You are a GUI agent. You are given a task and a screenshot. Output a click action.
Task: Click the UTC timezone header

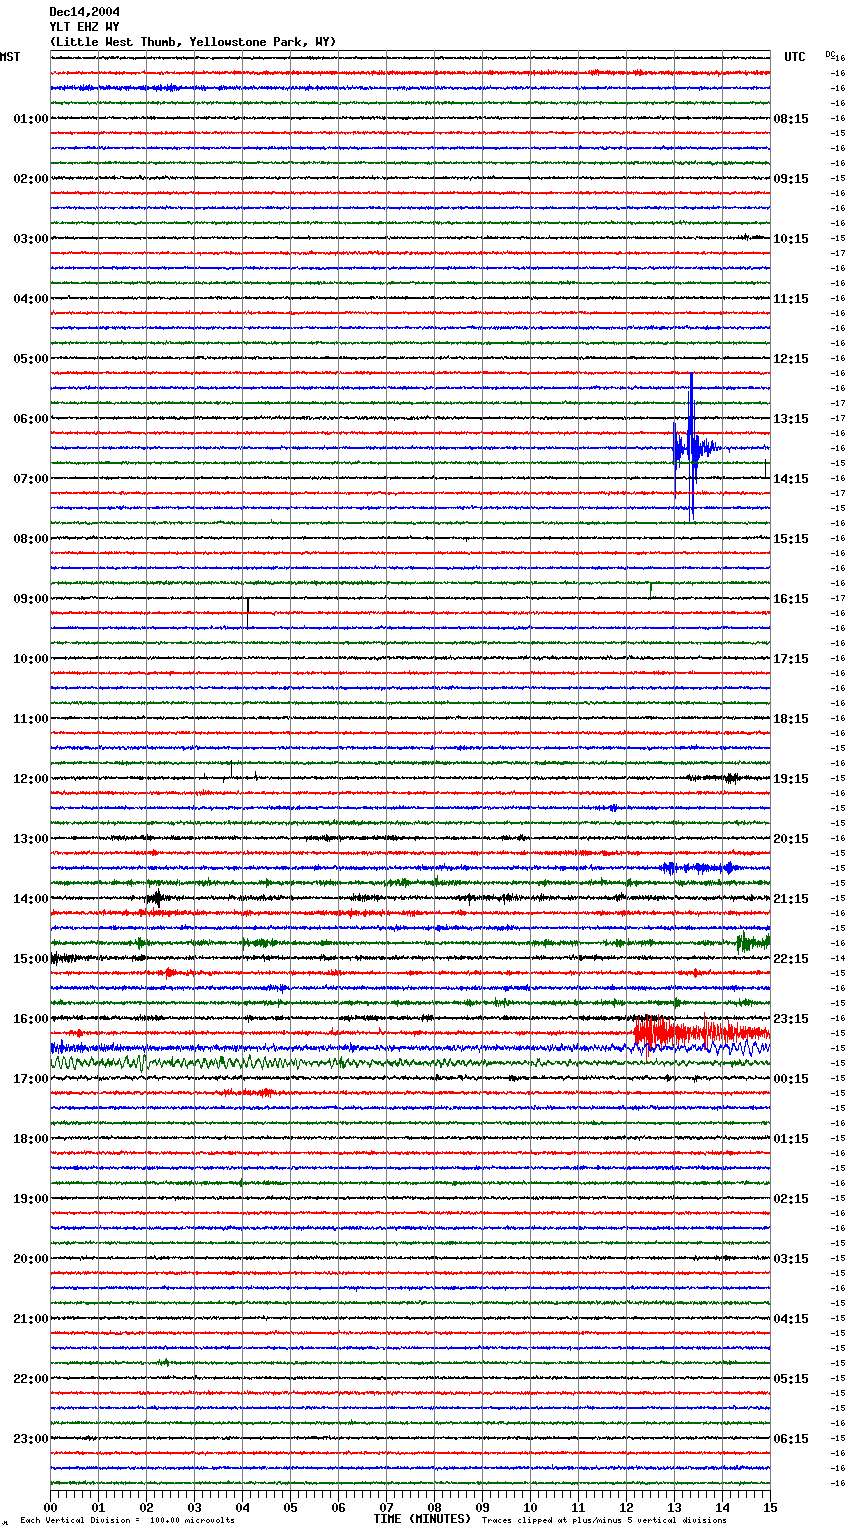(795, 57)
